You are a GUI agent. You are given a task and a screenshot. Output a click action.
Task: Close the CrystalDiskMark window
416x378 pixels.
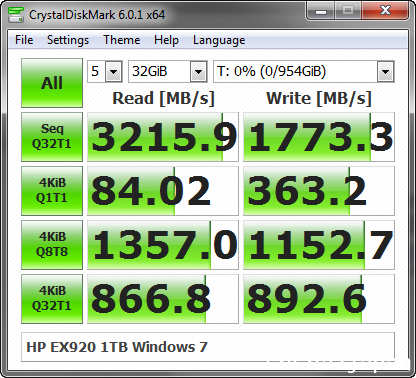[x=385, y=11]
